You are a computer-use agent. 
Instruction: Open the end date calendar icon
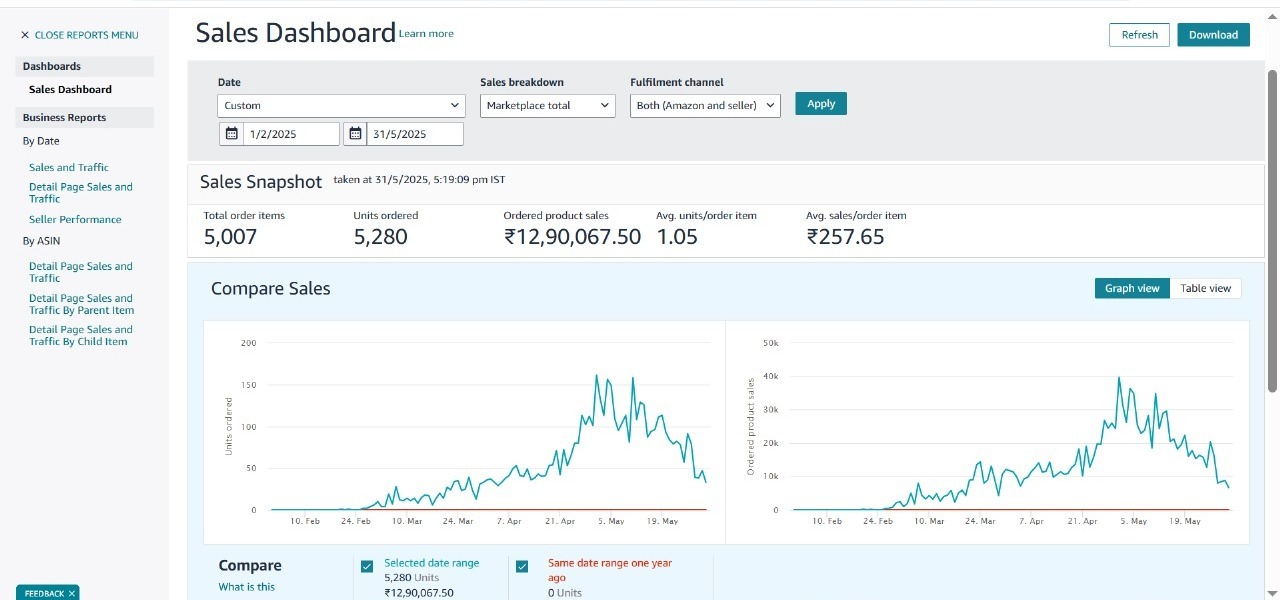356,134
